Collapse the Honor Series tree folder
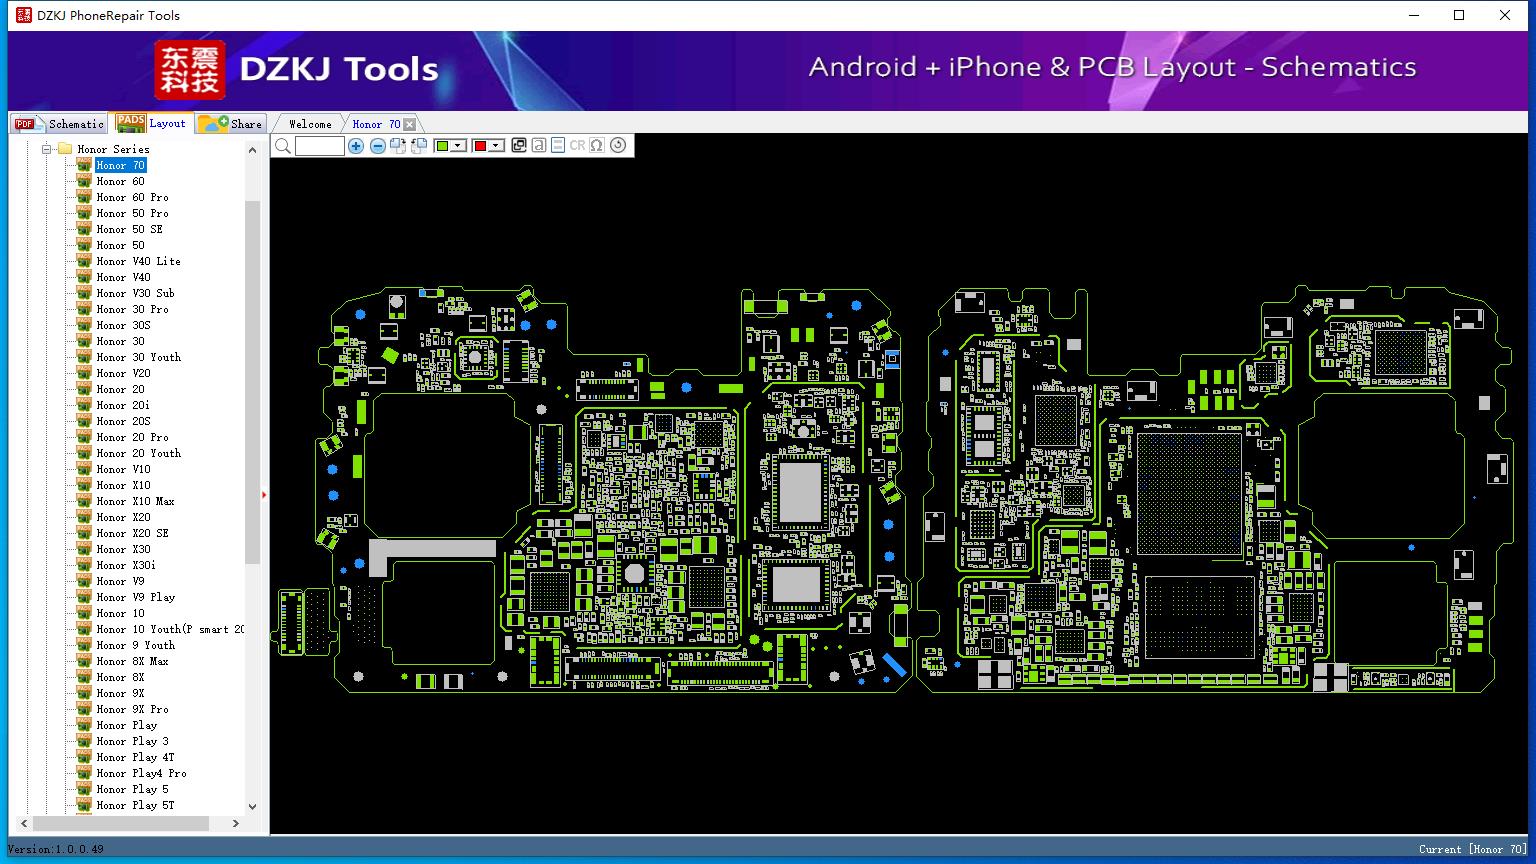1536x864 pixels. point(46,149)
